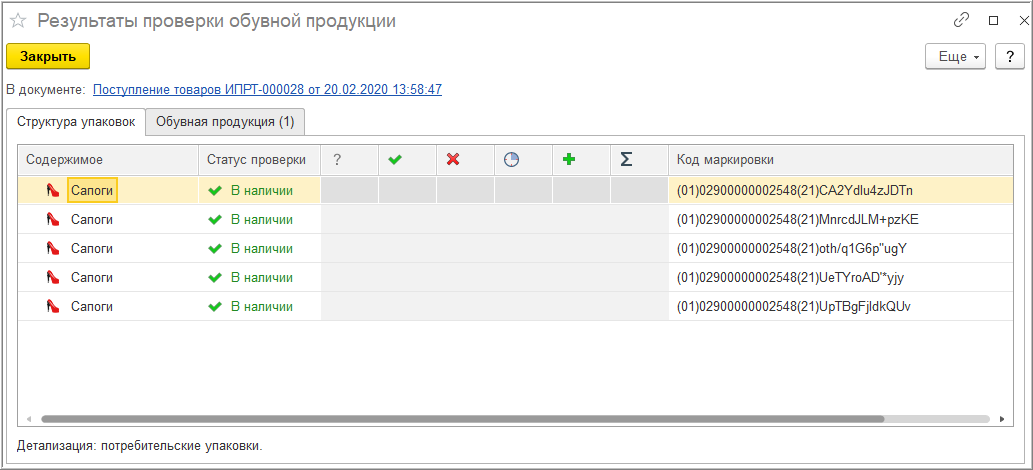Click В наличии status in UeTYroAD'*yjy row
The width and height of the screenshot is (1033, 470).
click(x=262, y=278)
